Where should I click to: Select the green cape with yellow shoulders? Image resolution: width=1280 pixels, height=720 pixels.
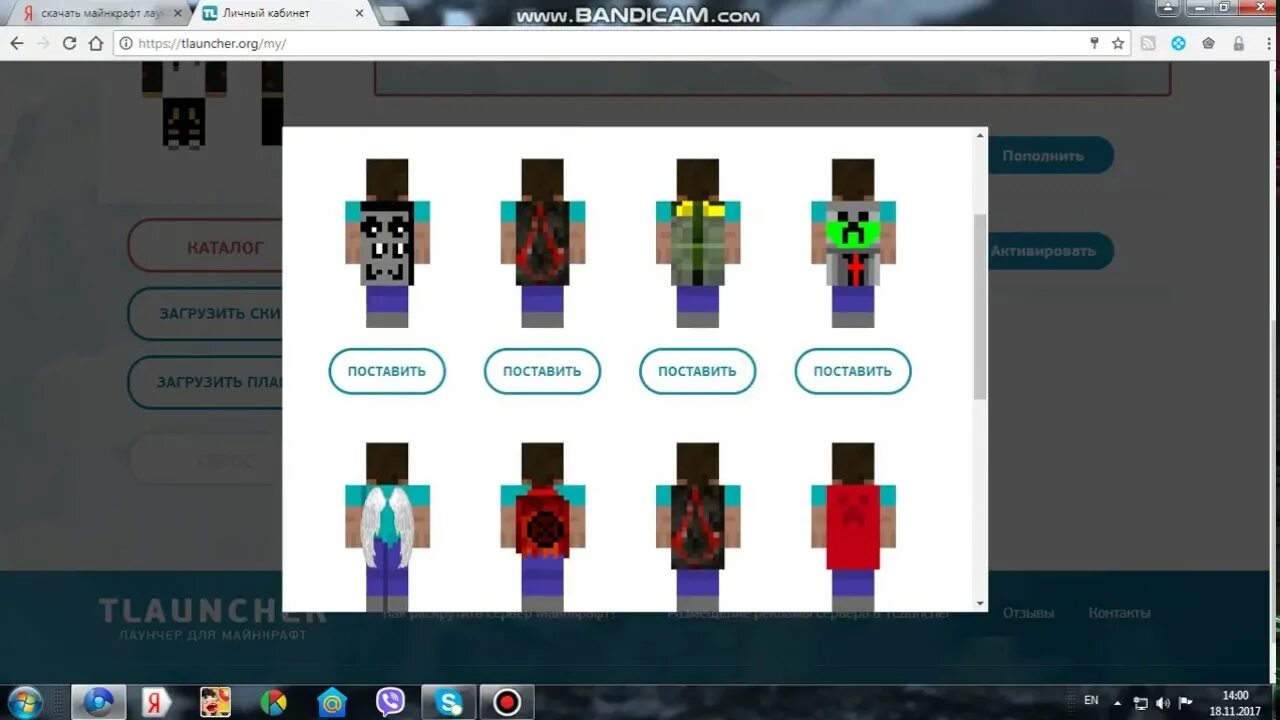click(698, 243)
